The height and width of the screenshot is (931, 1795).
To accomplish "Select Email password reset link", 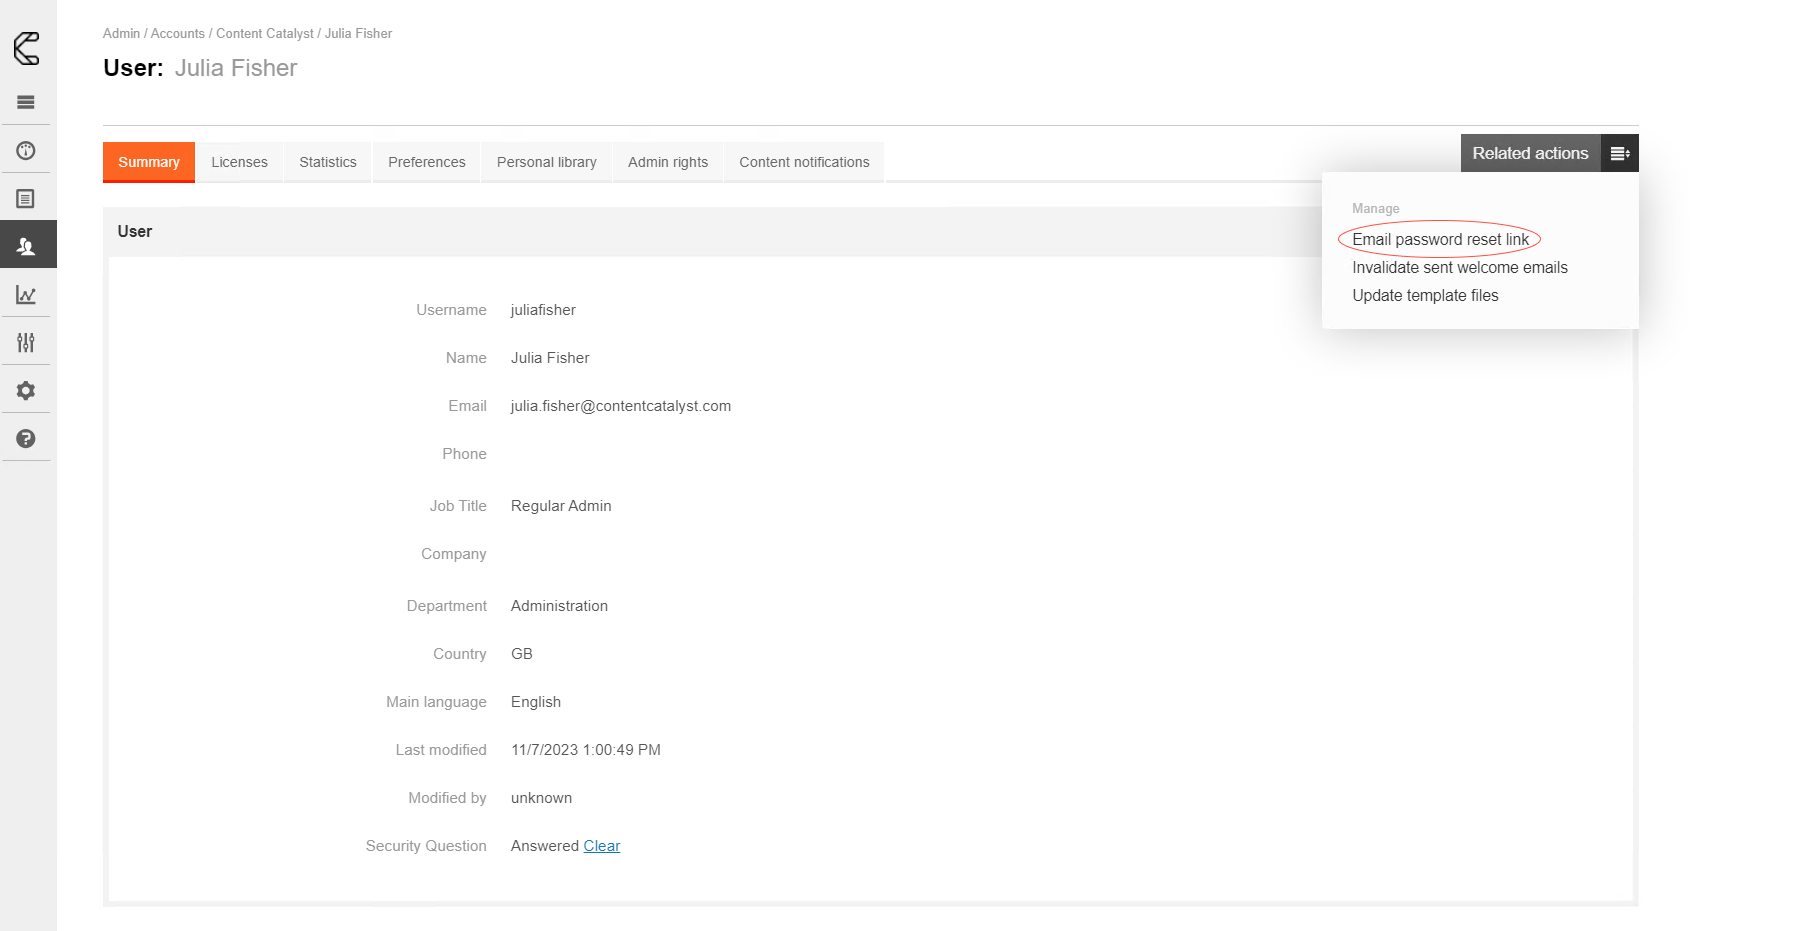I will coord(1440,239).
